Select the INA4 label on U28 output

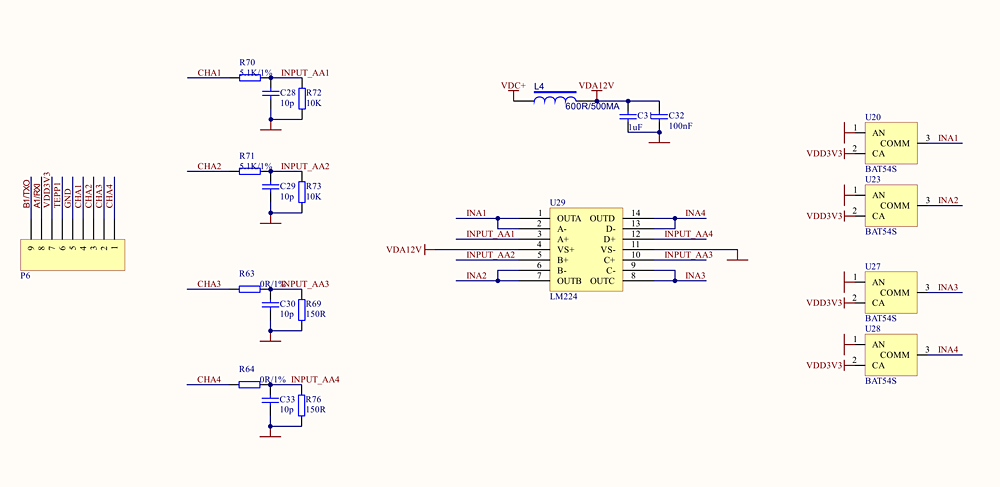948,349
